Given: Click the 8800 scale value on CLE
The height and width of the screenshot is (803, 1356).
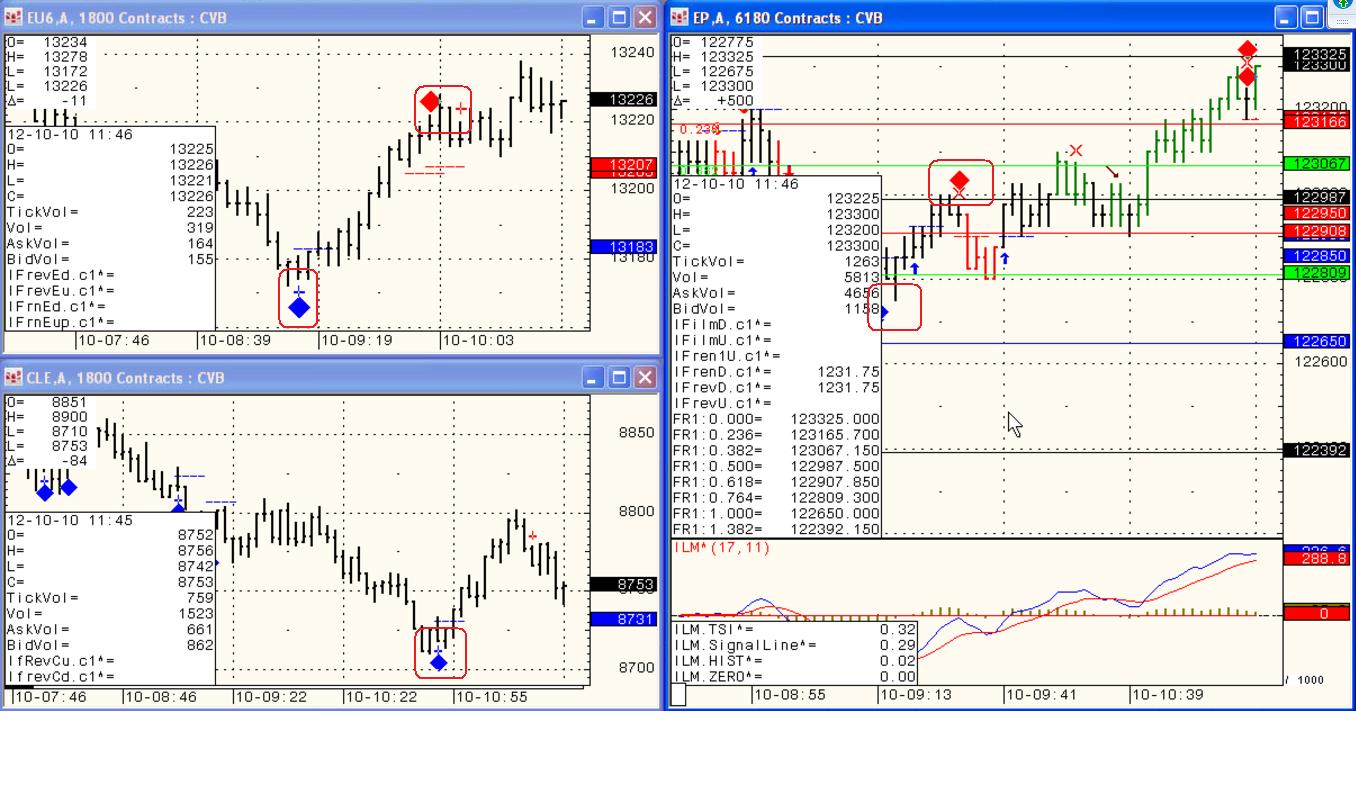Looking at the screenshot, I should pos(636,511).
